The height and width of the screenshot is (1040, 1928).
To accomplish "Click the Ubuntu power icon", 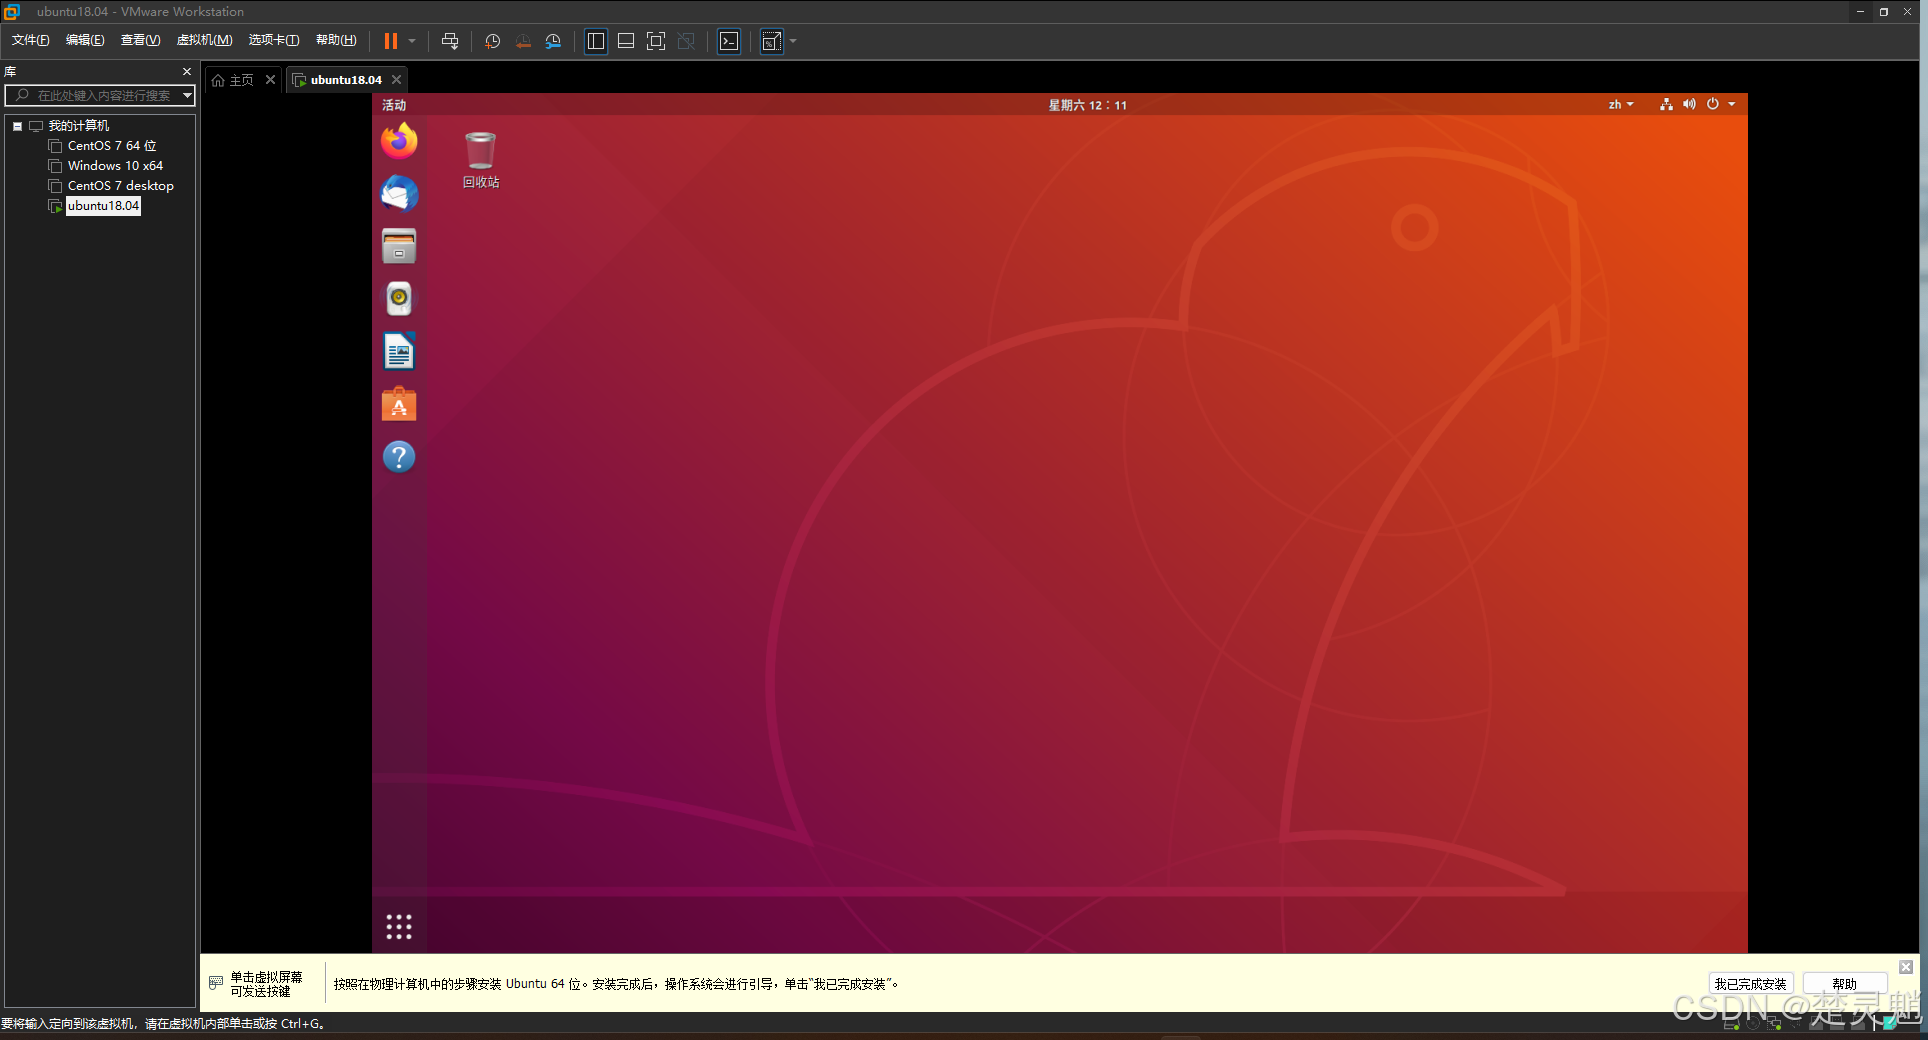I will [x=1713, y=104].
